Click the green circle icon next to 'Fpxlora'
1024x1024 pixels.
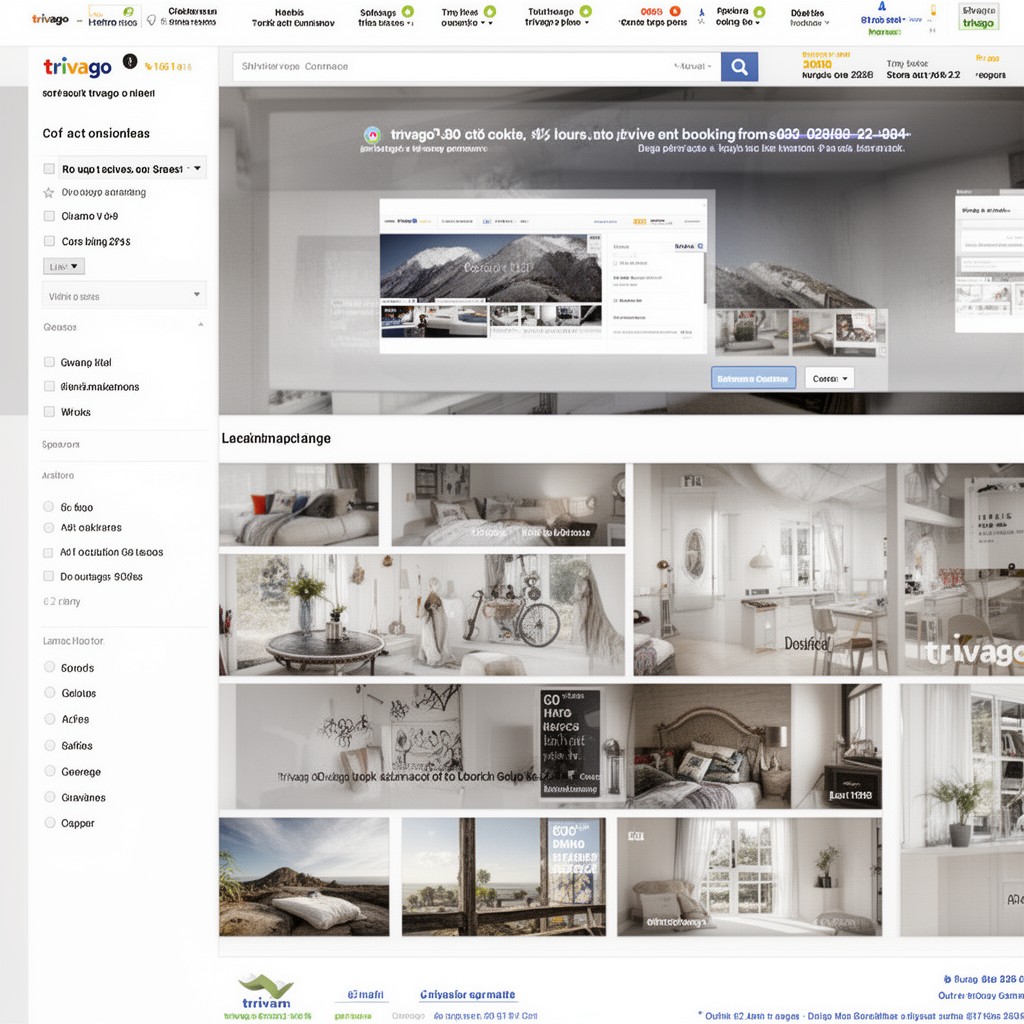(x=759, y=12)
